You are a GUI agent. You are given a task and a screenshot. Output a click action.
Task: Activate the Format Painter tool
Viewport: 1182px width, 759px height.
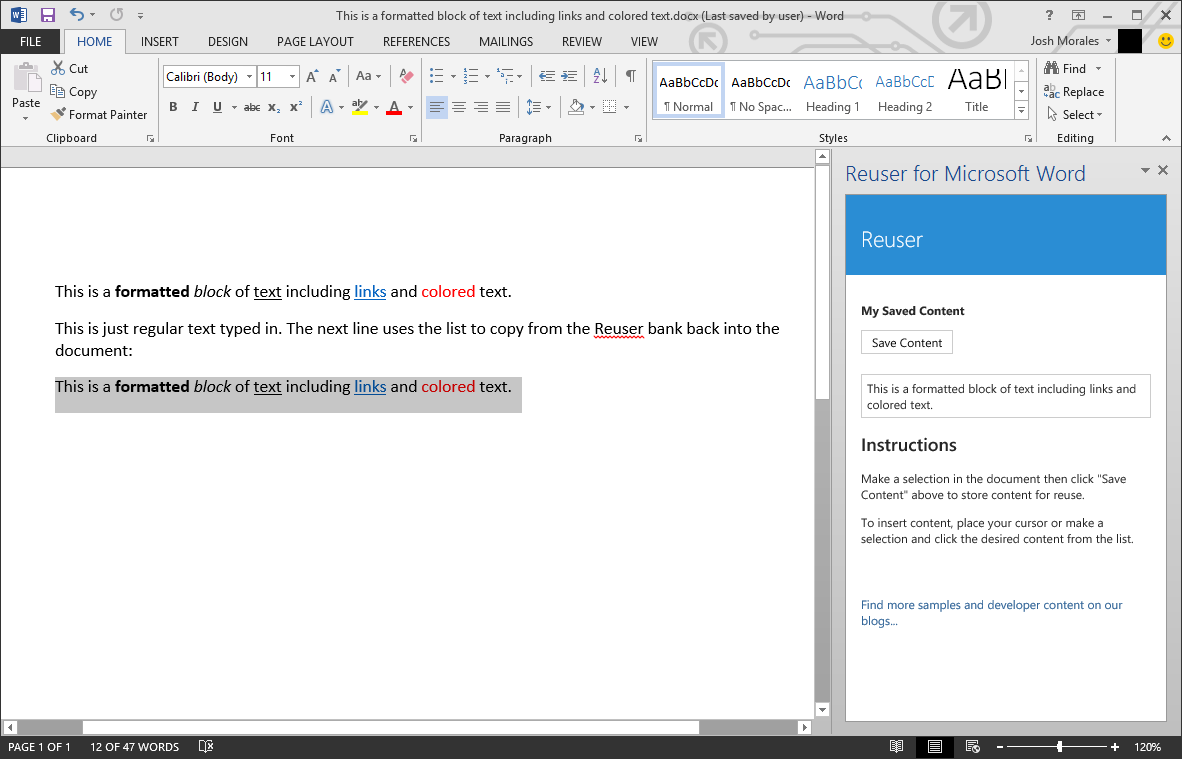point(99,114)
